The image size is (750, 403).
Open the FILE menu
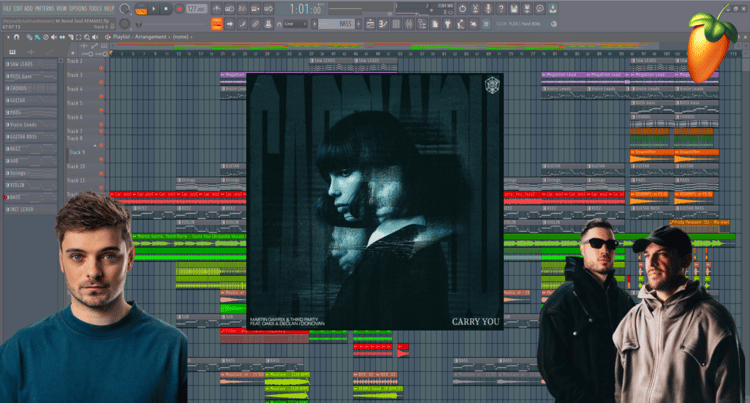click(7, 9)
